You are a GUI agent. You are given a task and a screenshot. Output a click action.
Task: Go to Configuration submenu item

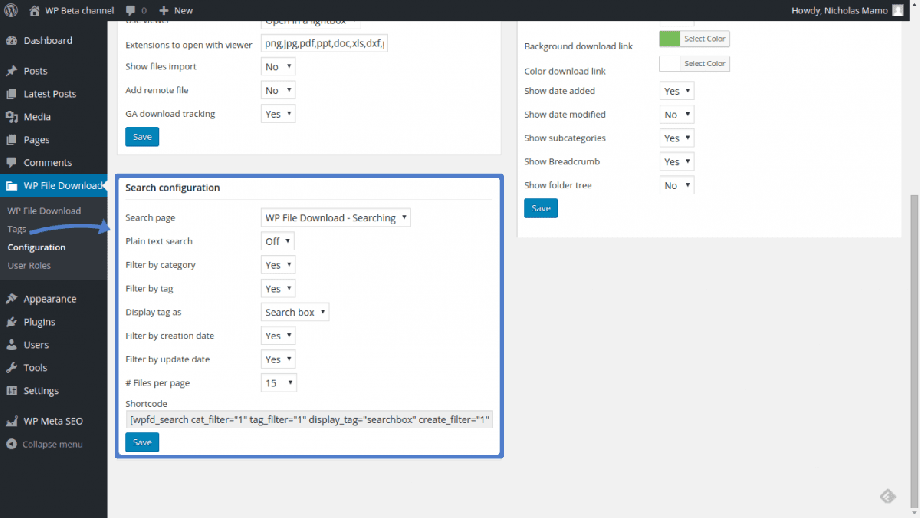pyautogui.click(x=36, y=247)
